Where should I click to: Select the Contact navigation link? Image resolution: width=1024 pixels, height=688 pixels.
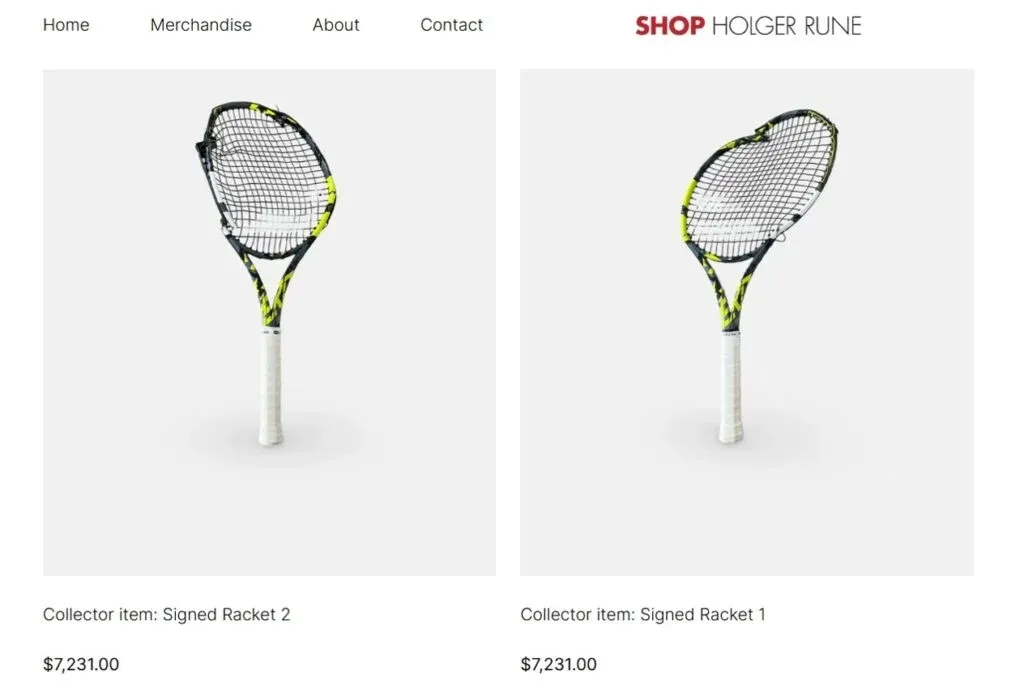pos(451,25)
